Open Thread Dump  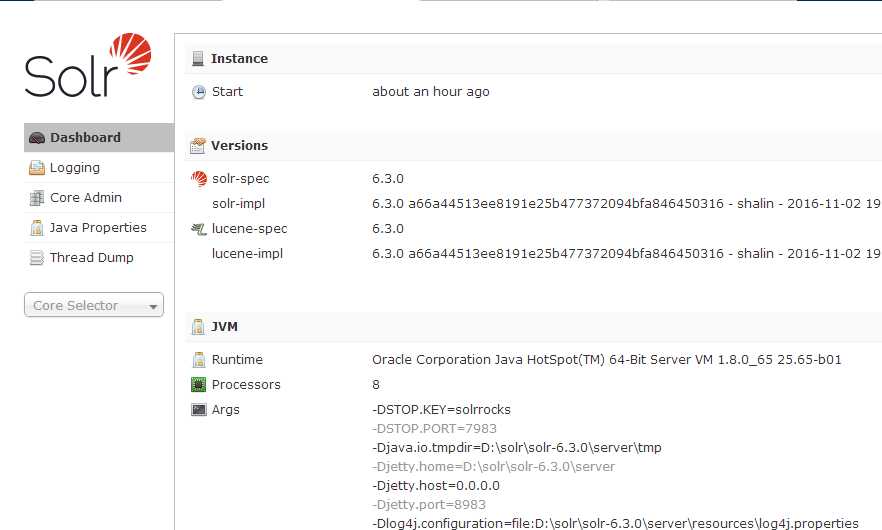pyautogui.click(x=99, y=258)
